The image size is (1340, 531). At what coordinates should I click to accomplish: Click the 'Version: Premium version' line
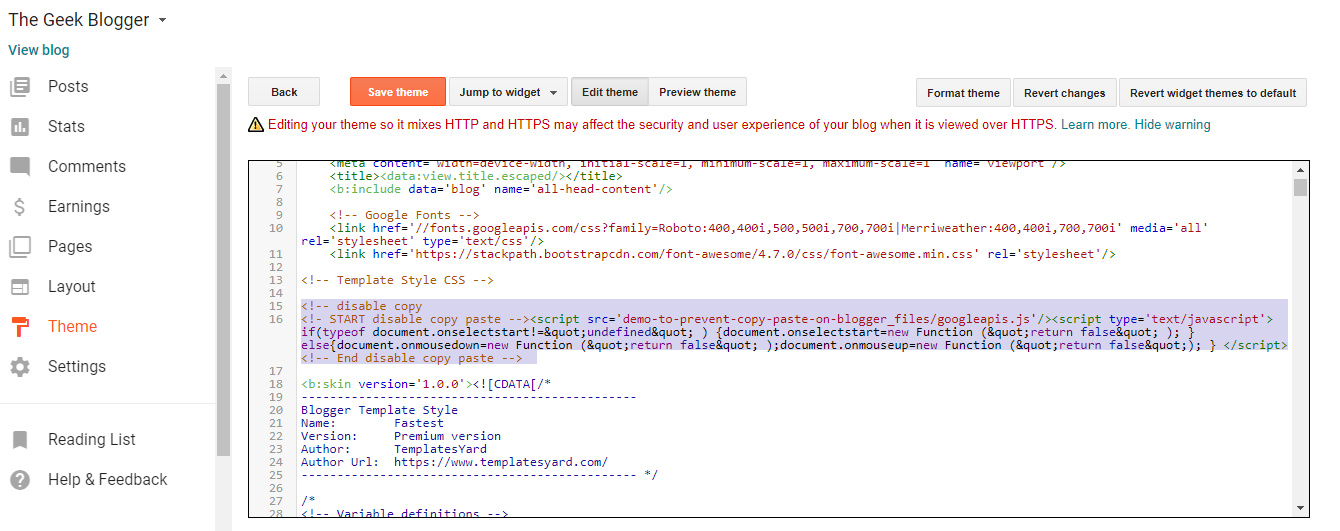401,436
